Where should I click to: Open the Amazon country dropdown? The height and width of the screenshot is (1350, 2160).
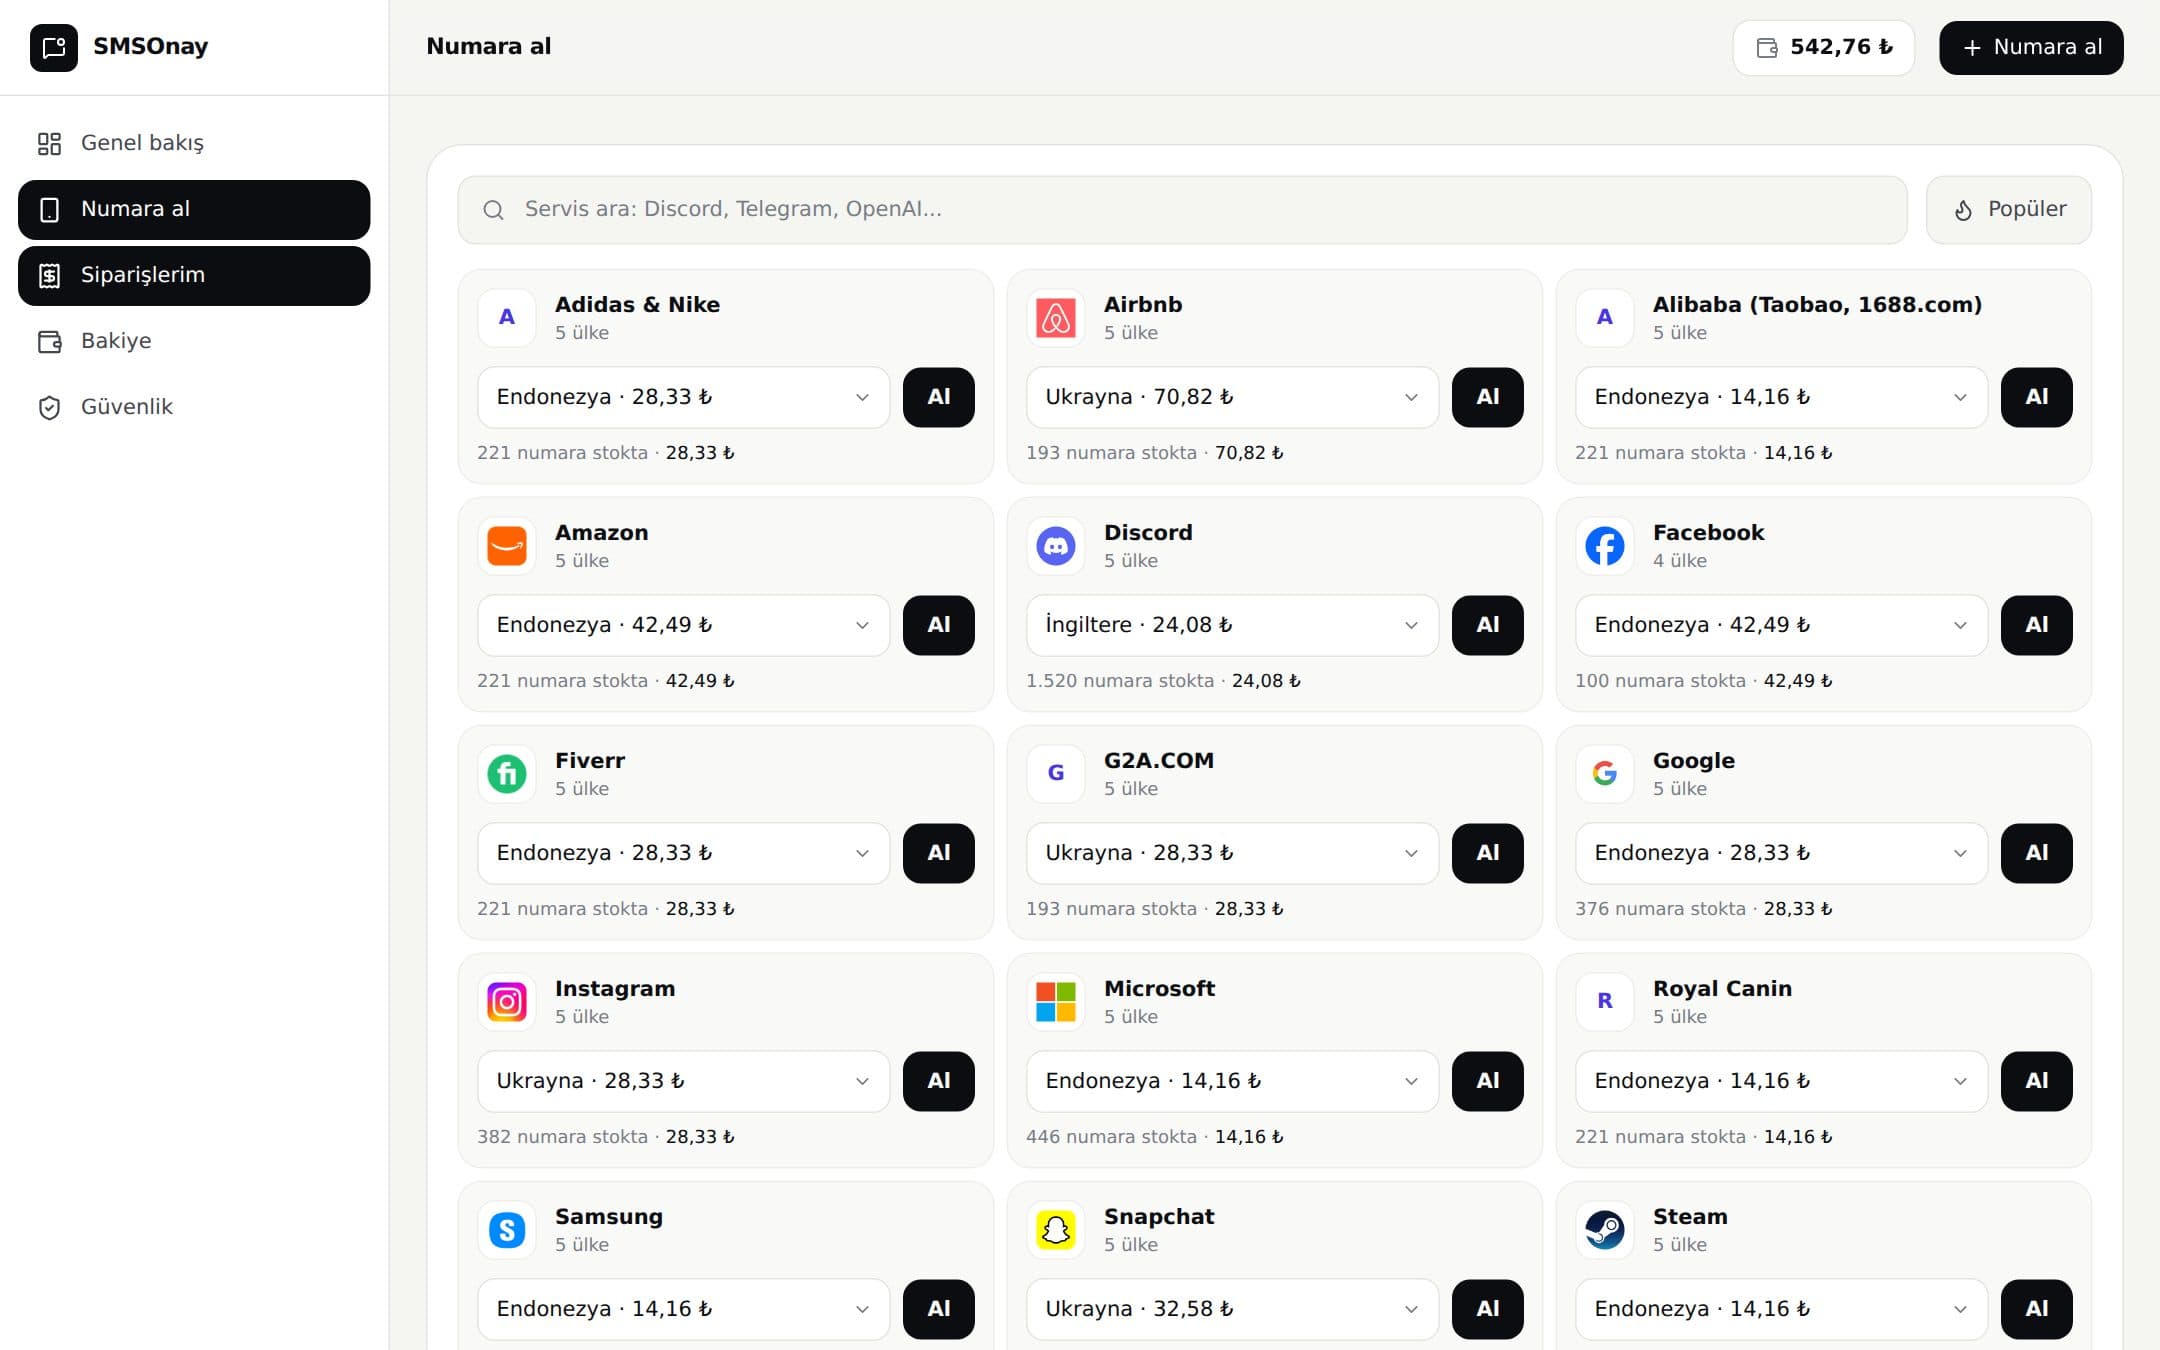click(x=684, y=625)
